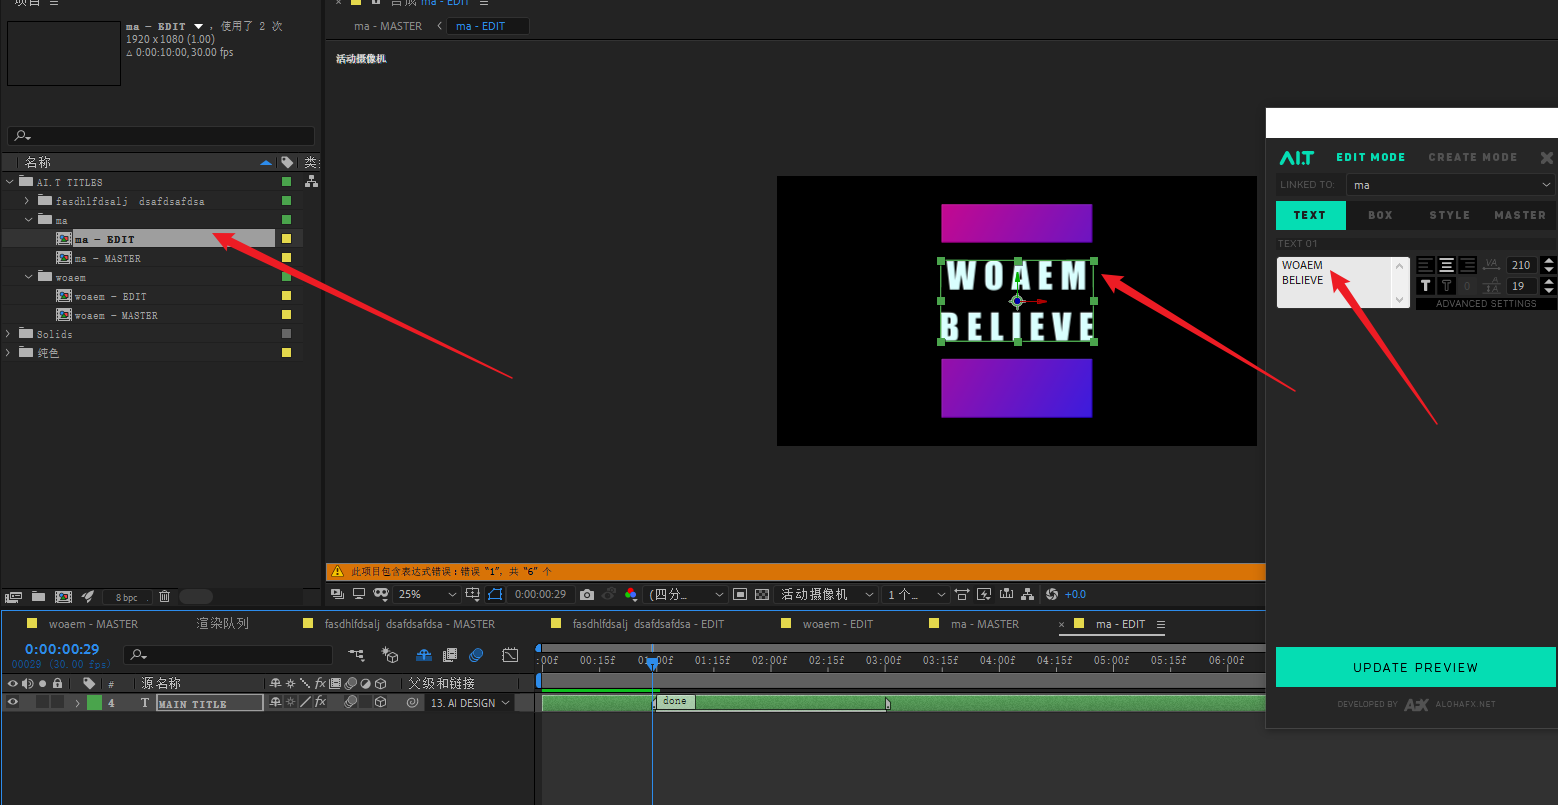This screenshot has width=1558, height=805.
Task: Toggle motion blur switch on MAIN TITLE
Action: click(x=351, y=703)
